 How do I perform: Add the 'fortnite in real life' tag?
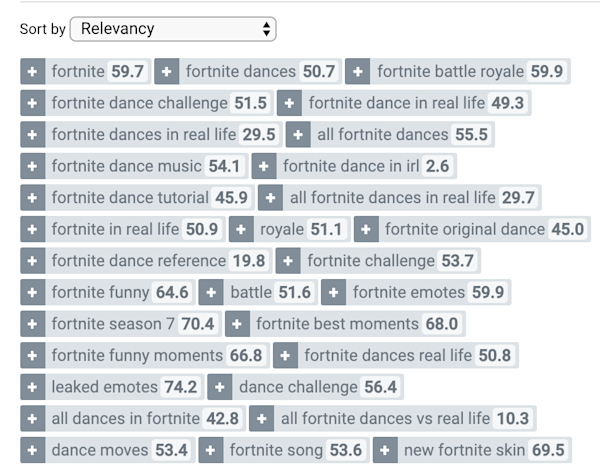(x=33, y=229)
